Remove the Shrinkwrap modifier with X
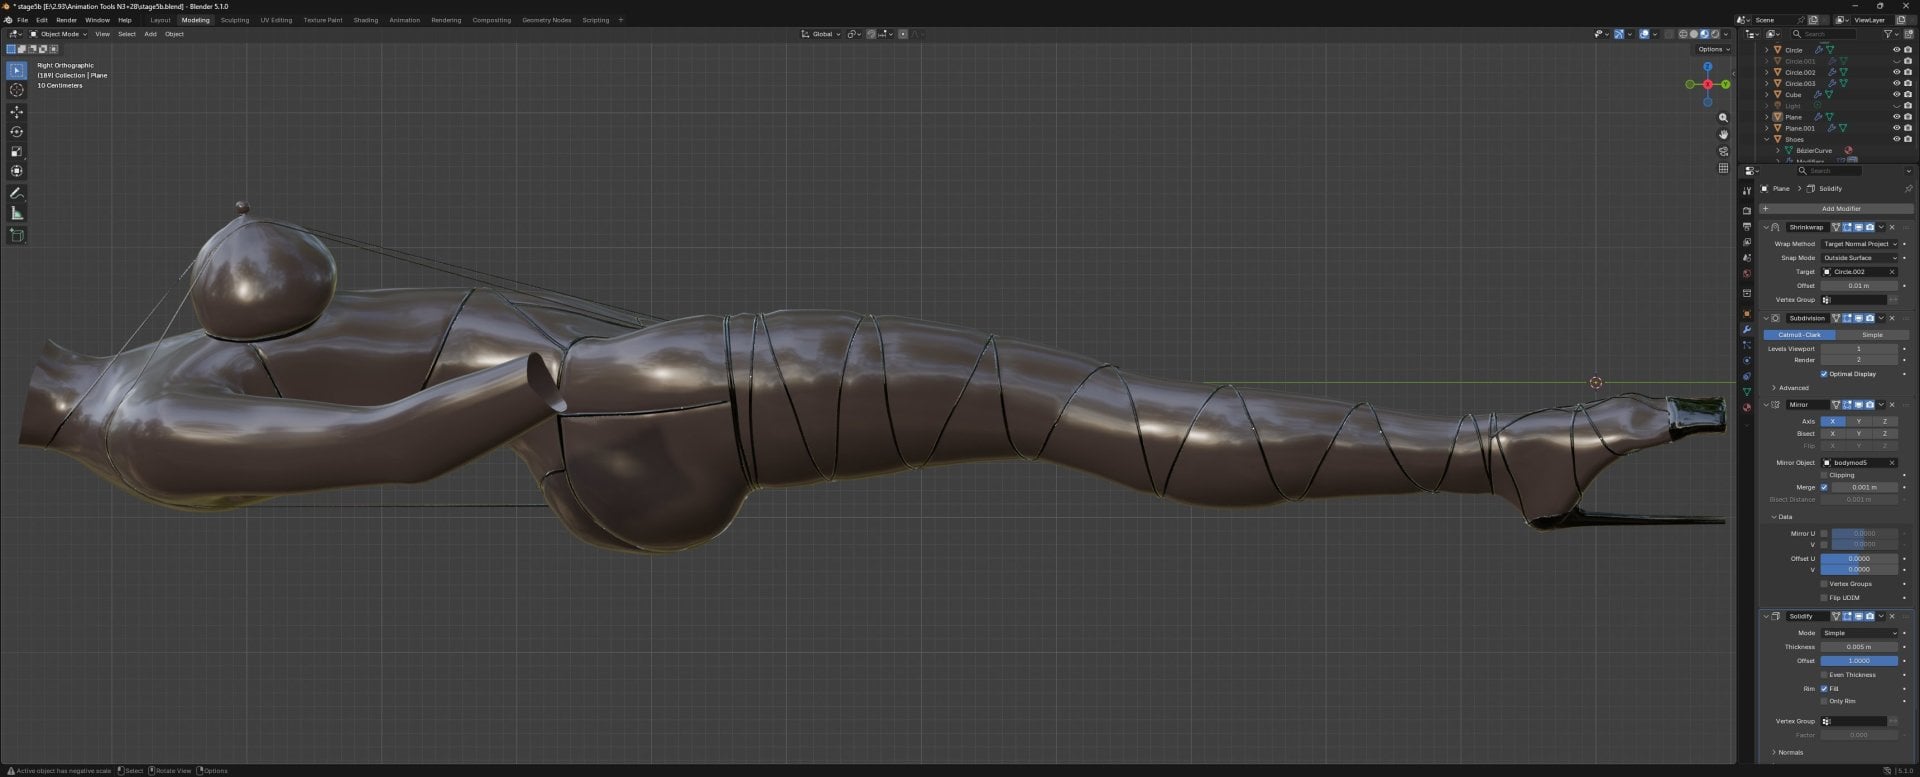This screenshot has height=777, width=1920. tap(1892, 227)
